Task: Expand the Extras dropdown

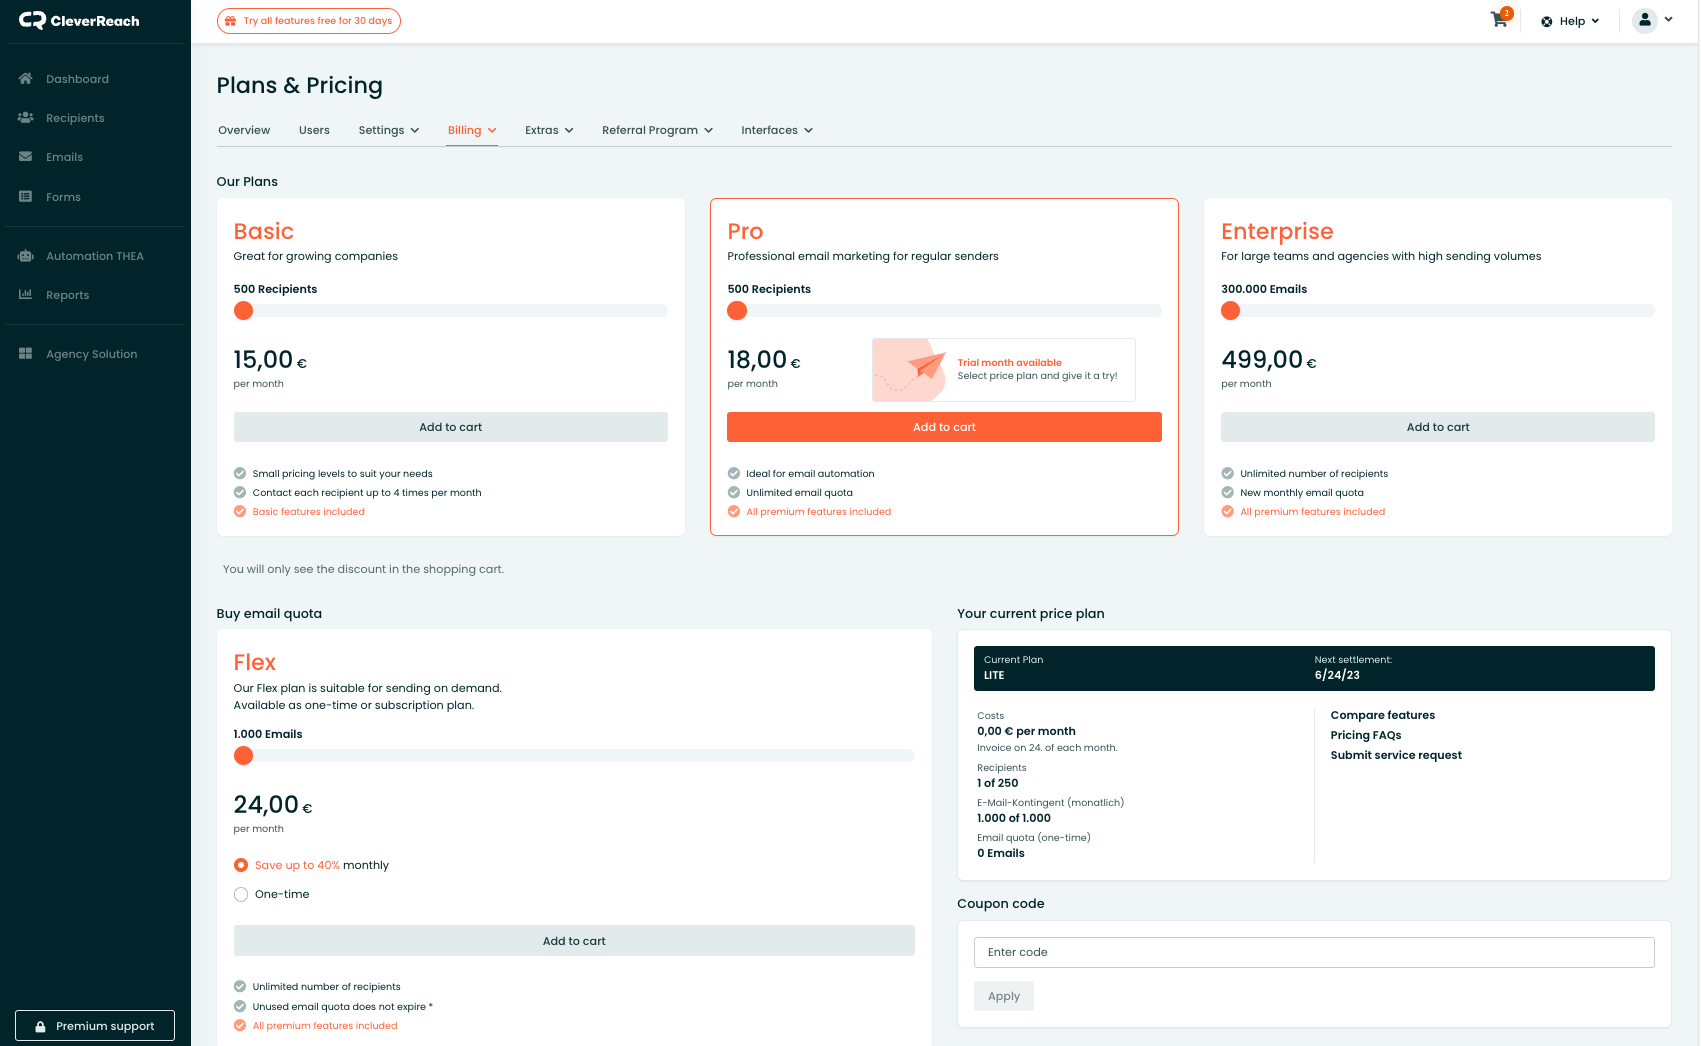Action: tap(549, 130)
